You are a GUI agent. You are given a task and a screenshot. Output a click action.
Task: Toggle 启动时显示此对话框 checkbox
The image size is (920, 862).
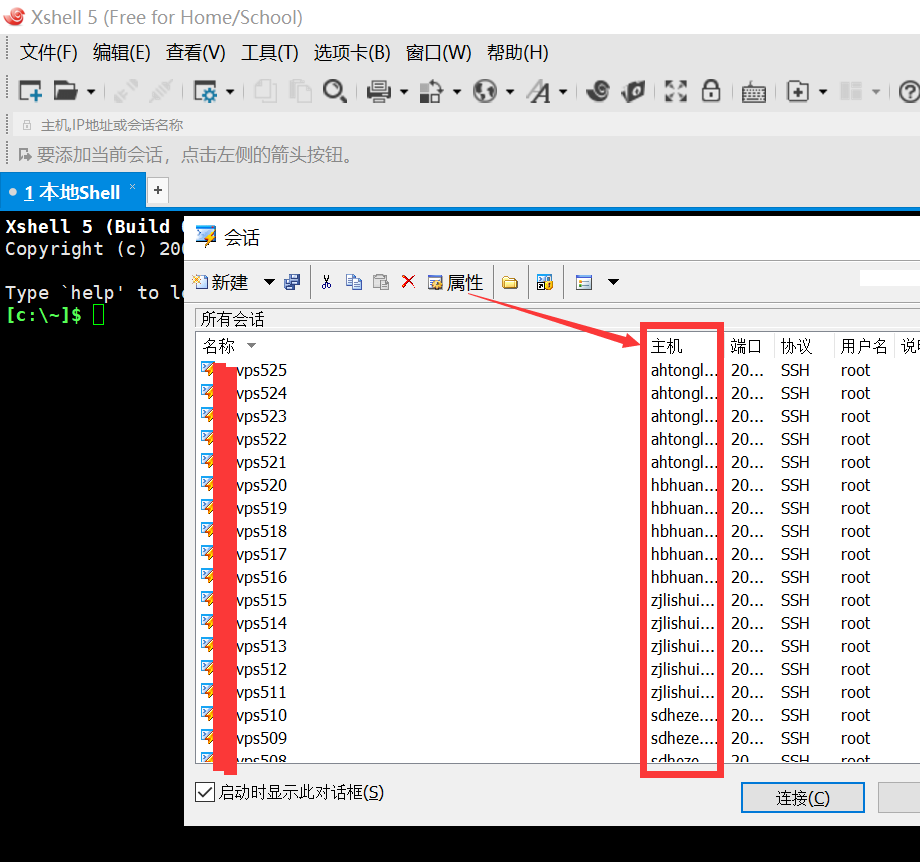[x=205, y=792]
